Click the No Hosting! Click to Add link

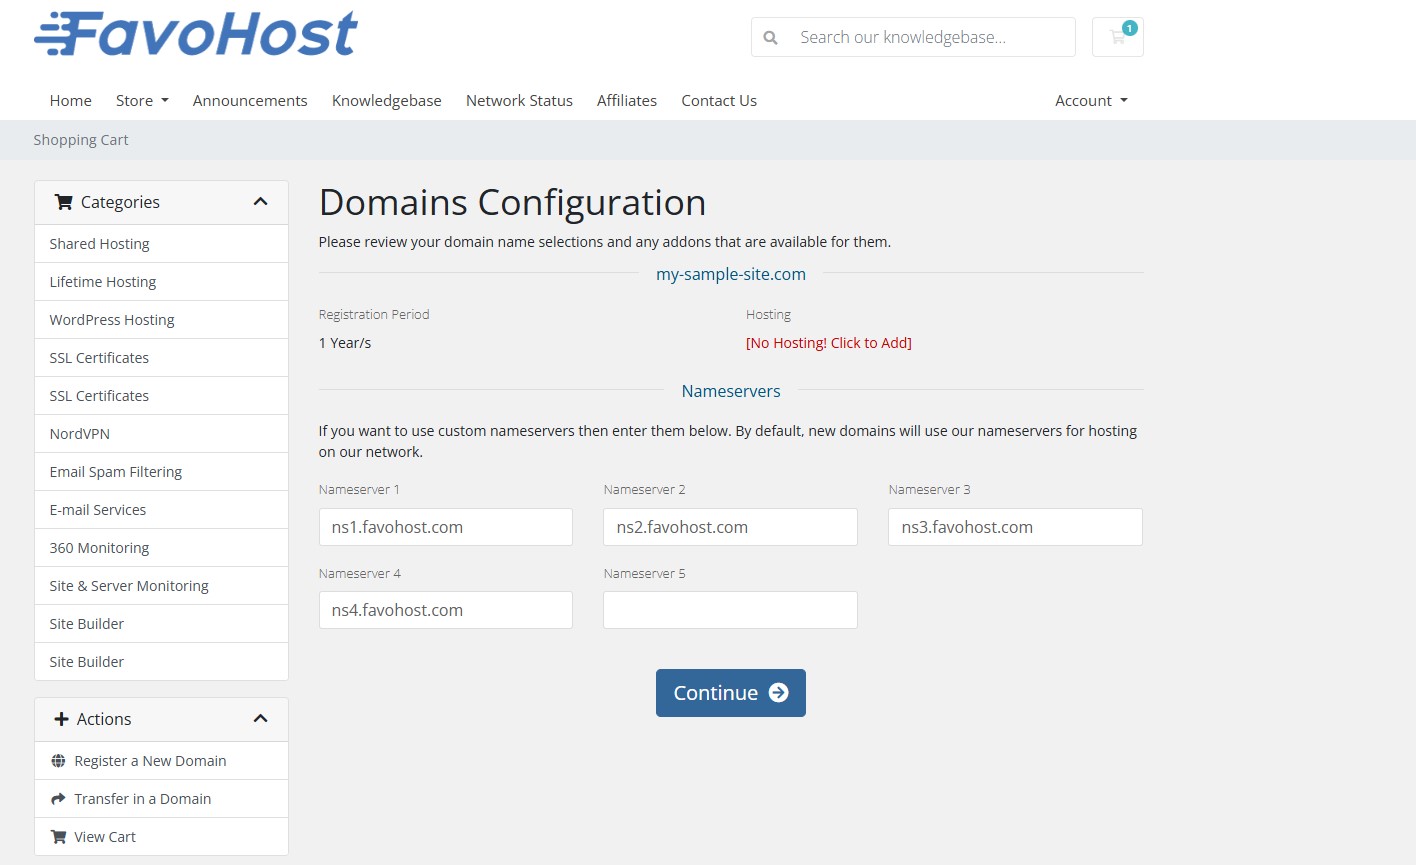click(828, 343)
